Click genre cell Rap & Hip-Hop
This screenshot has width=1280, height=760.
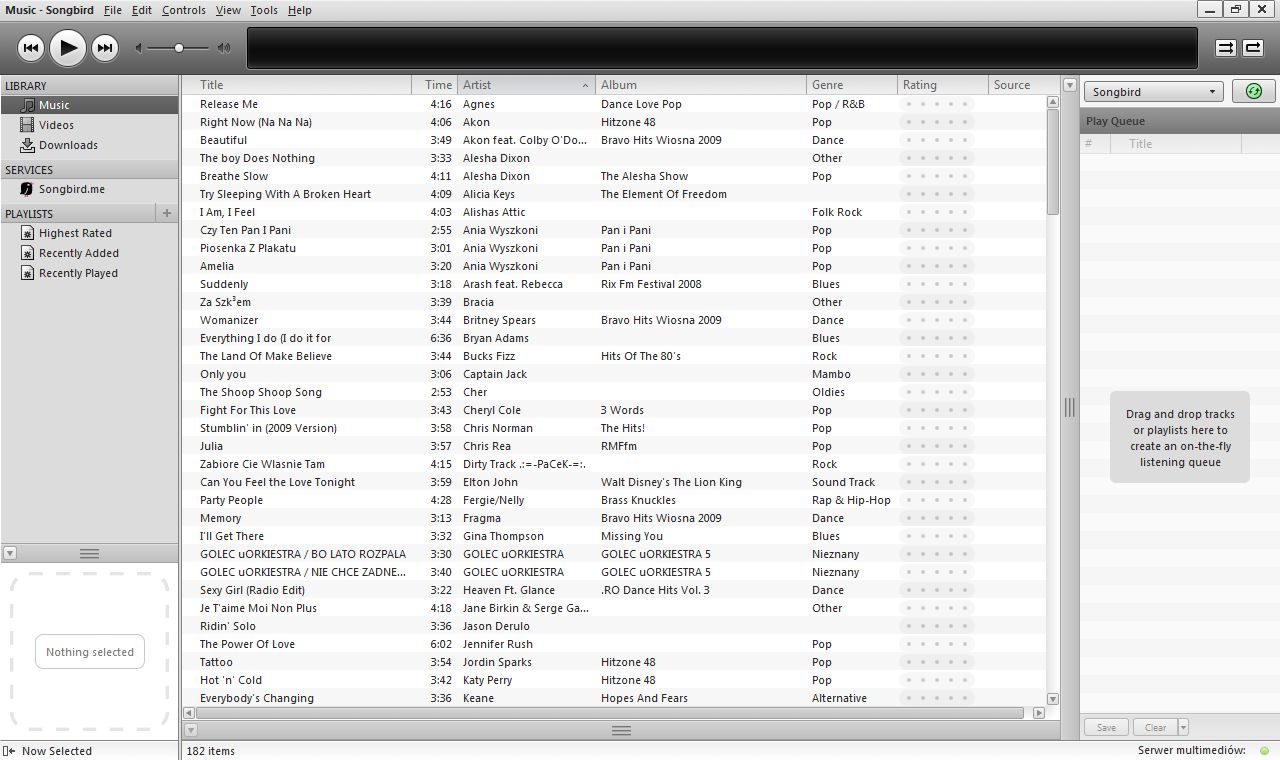point(851,500)
